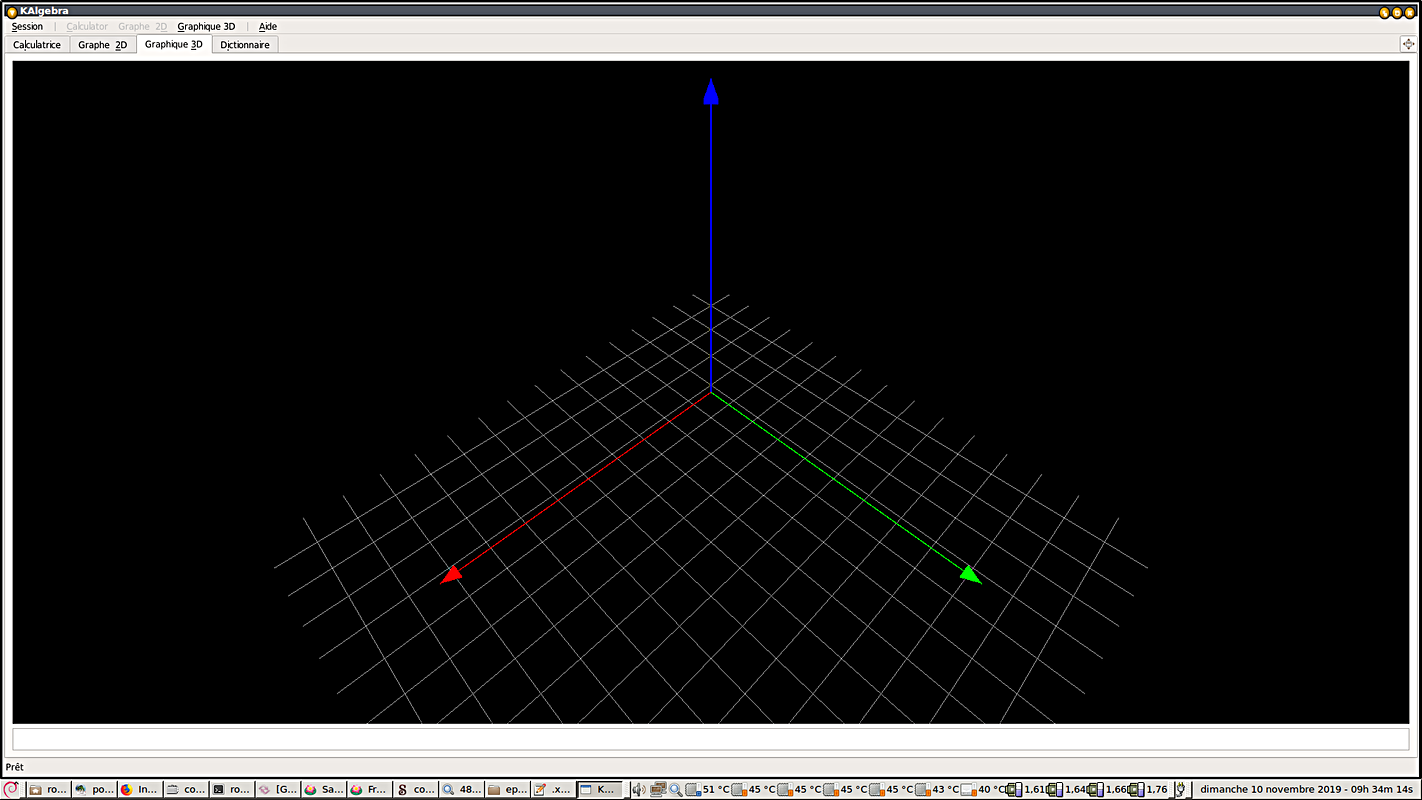Switch to the "[G..." taskbar window

click(x=278, y=789)
